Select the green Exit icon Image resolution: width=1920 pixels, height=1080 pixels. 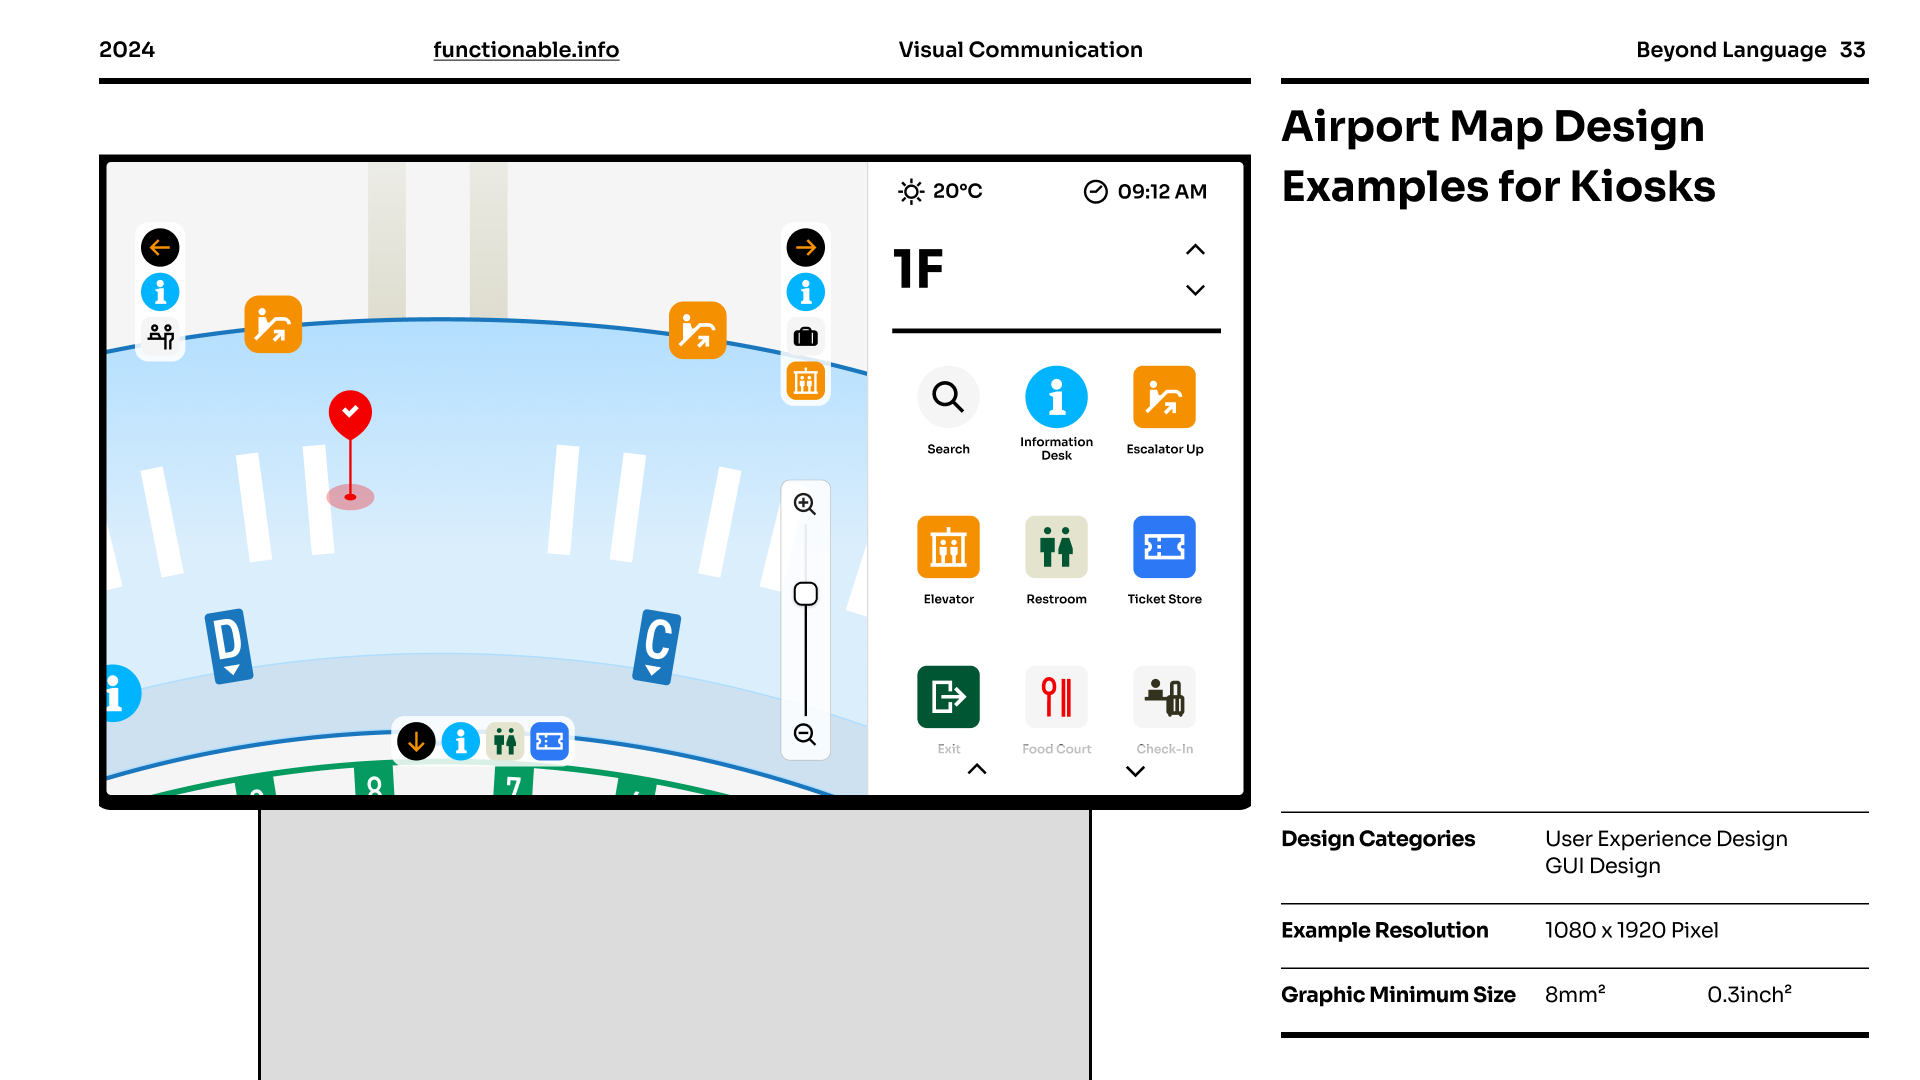[948, 697]
